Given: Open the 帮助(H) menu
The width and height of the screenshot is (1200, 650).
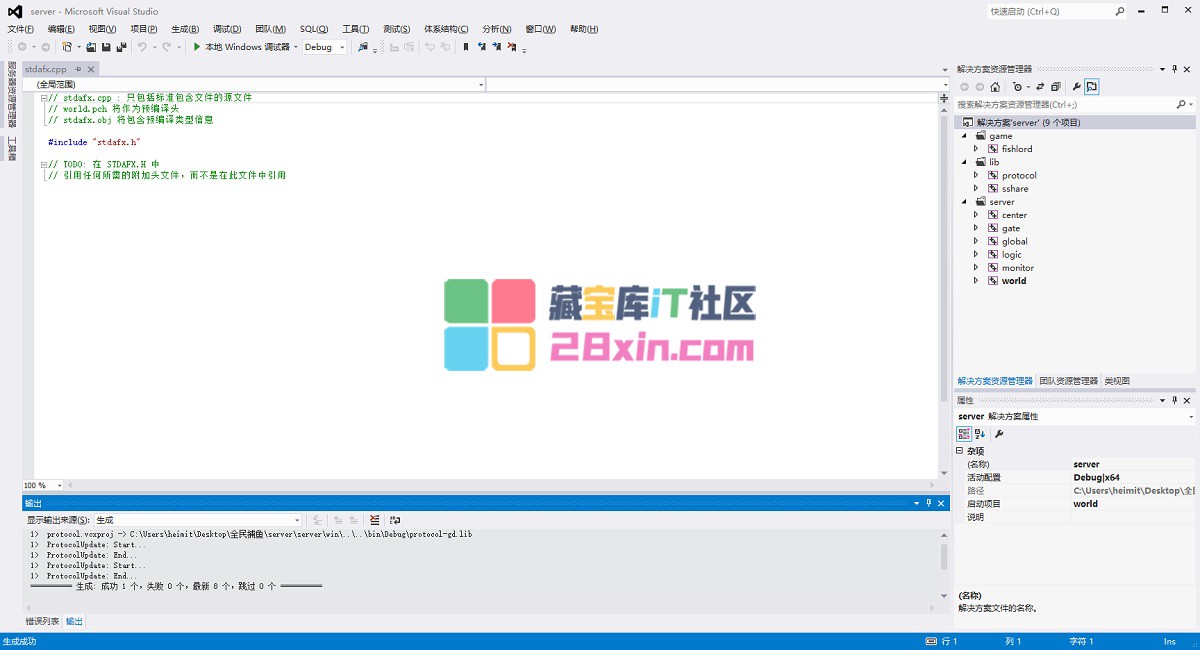Looking at the screenshot, I should (584, 29).
